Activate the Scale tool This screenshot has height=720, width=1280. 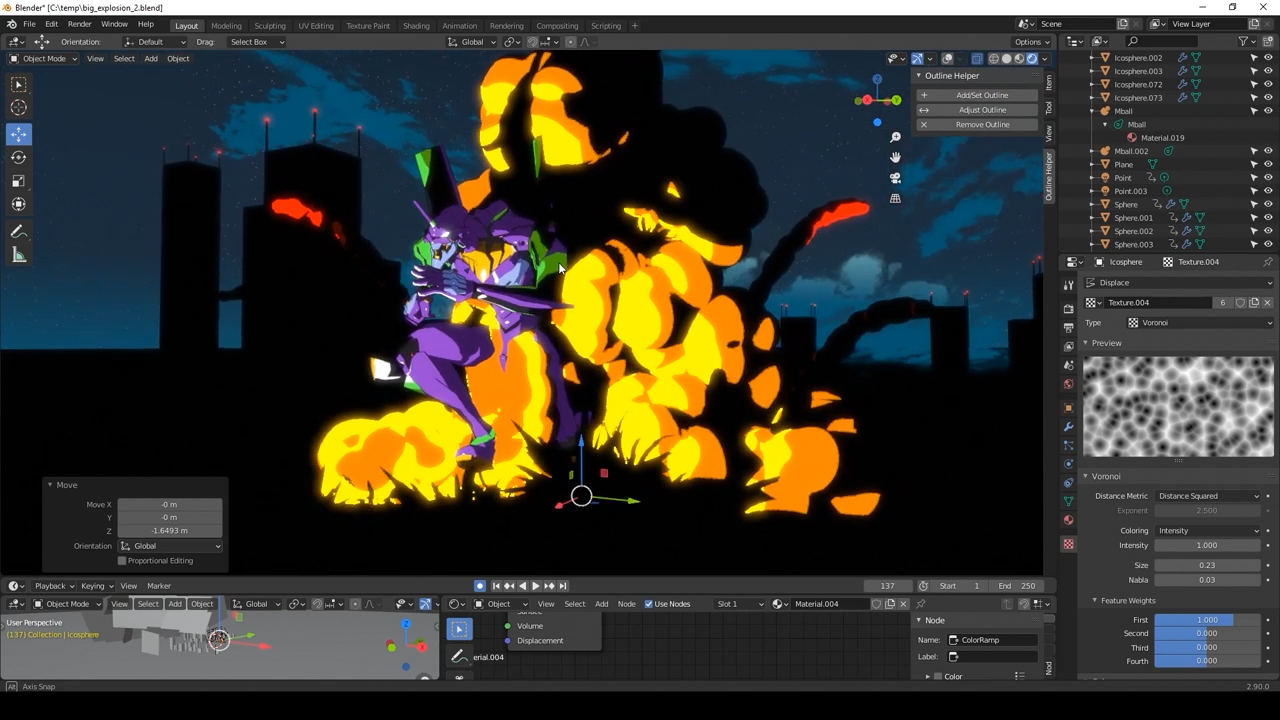(x=19, y=181)
